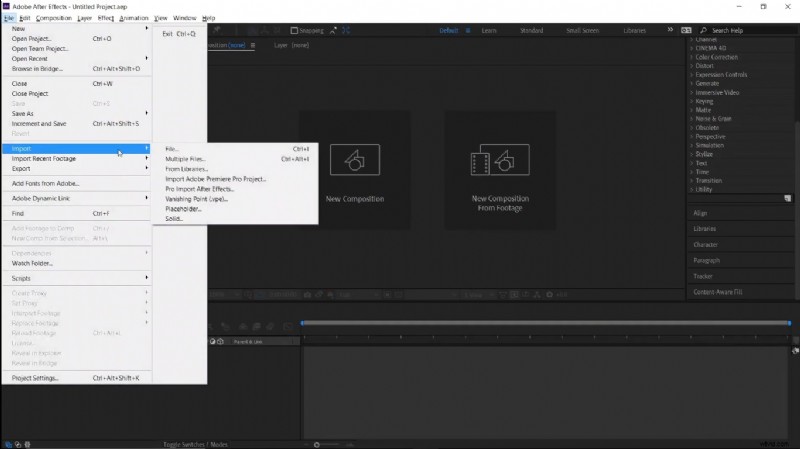Expand the Noise & Grain category
Image resolution: width=800 pixels, height=449 pixels.
(x=710, y=118)
